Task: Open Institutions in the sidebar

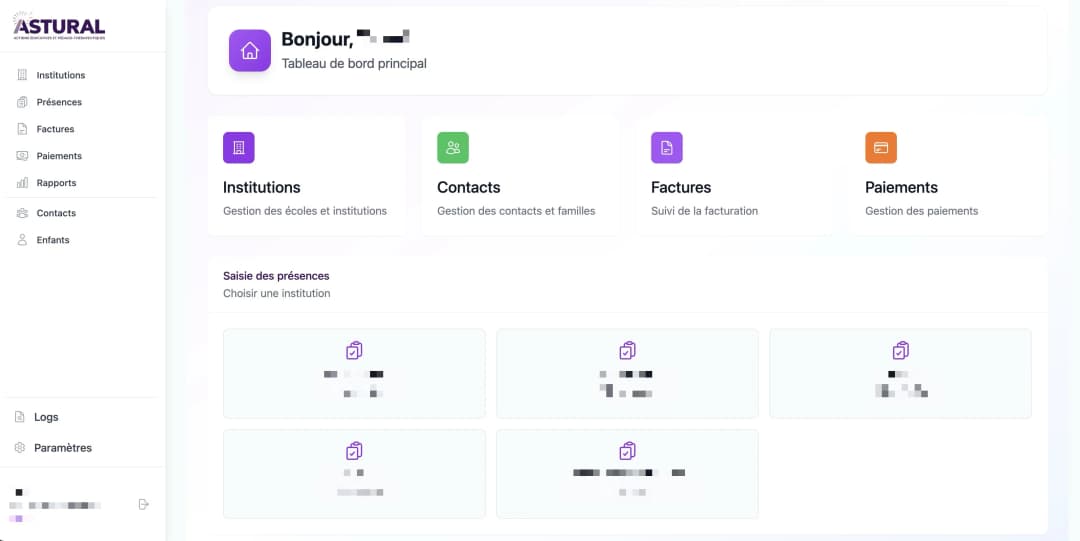Action: [x=60, y=75]
